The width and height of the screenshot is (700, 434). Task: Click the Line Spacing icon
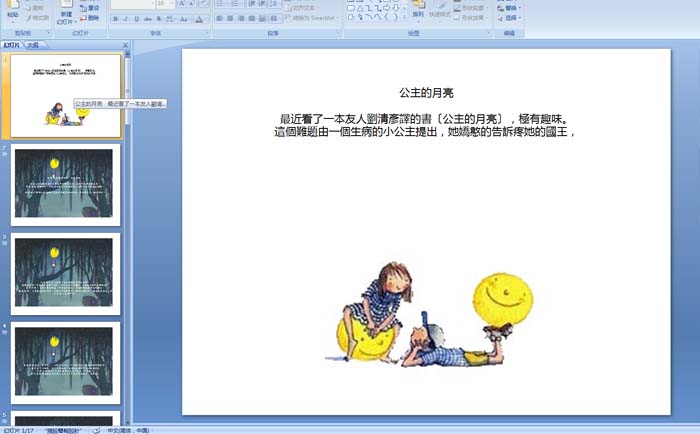[x=274, y=4]
